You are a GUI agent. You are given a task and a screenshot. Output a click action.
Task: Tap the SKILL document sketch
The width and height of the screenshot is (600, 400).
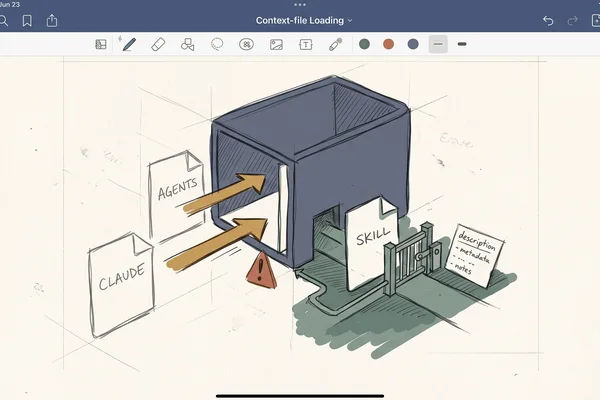click(372, 243)
